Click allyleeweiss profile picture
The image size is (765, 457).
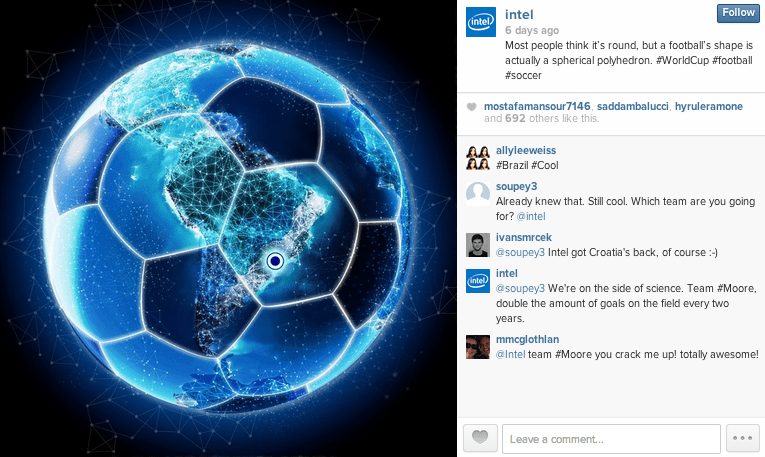click(x=478, y=158)
